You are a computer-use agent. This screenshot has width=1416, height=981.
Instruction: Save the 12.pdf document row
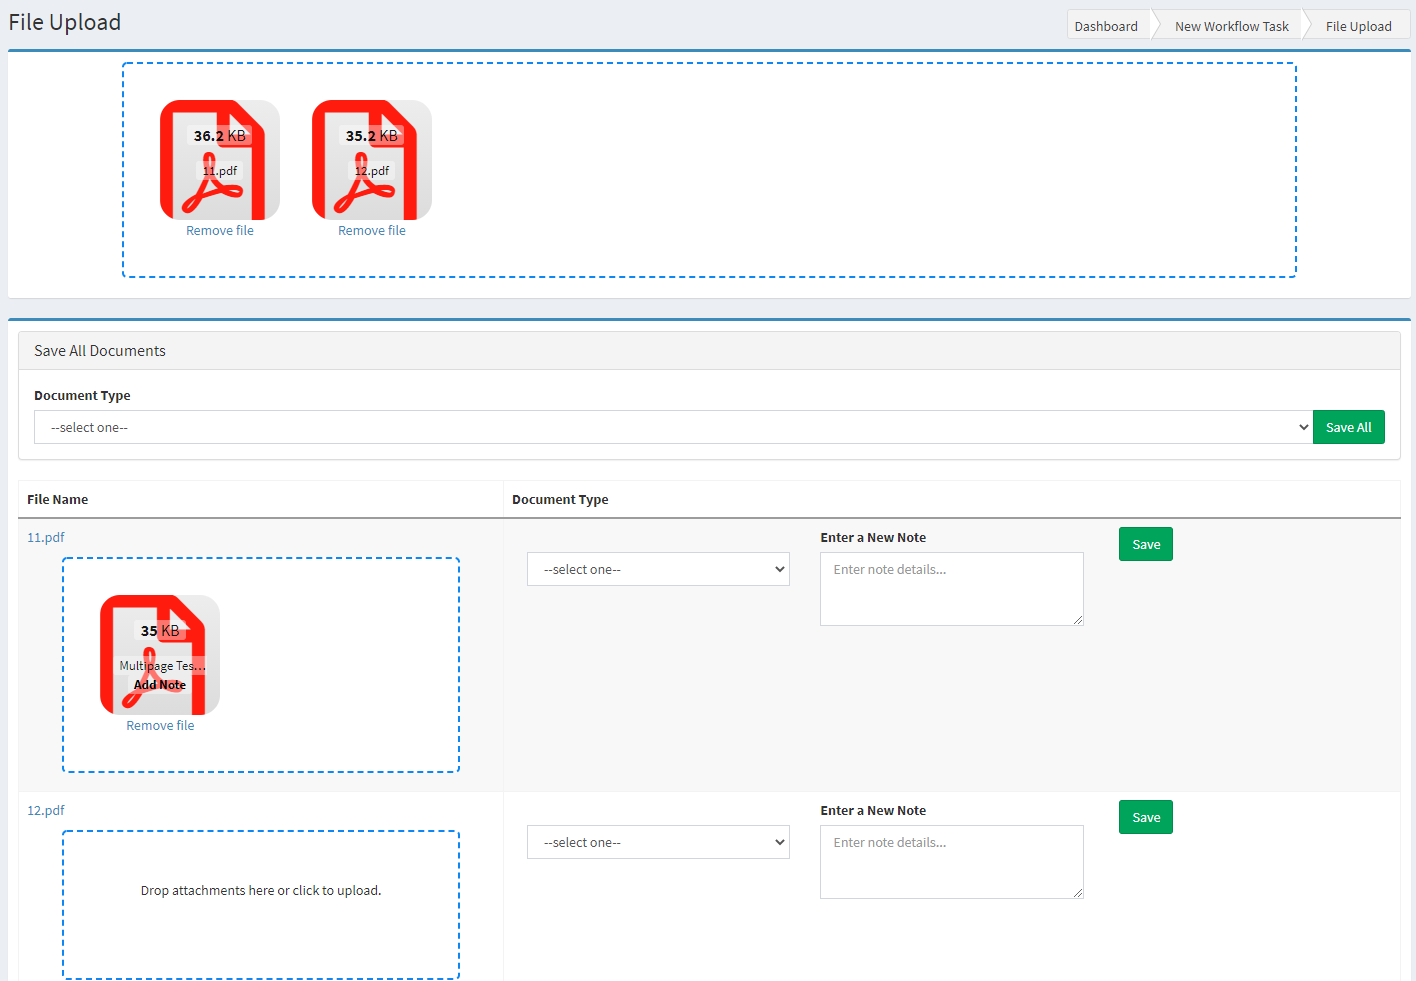(x=1146, y=817)
